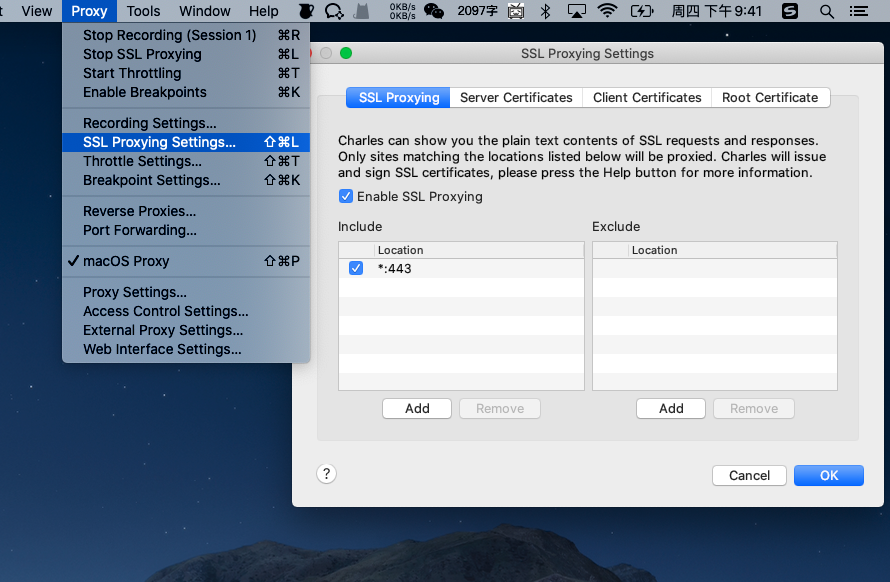Screen dimensions: 890x582
Task: Click Add under the Include list
Action: [x=417, y=408]
